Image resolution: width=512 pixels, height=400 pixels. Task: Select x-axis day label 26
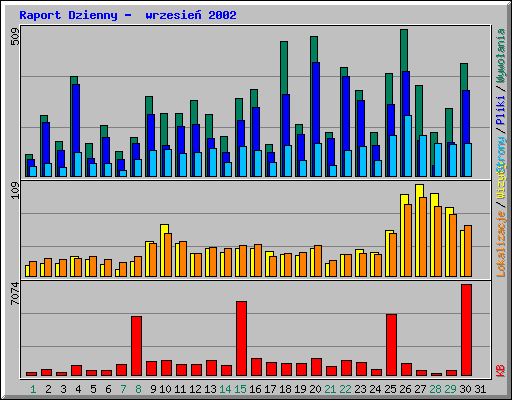point(405,389)
